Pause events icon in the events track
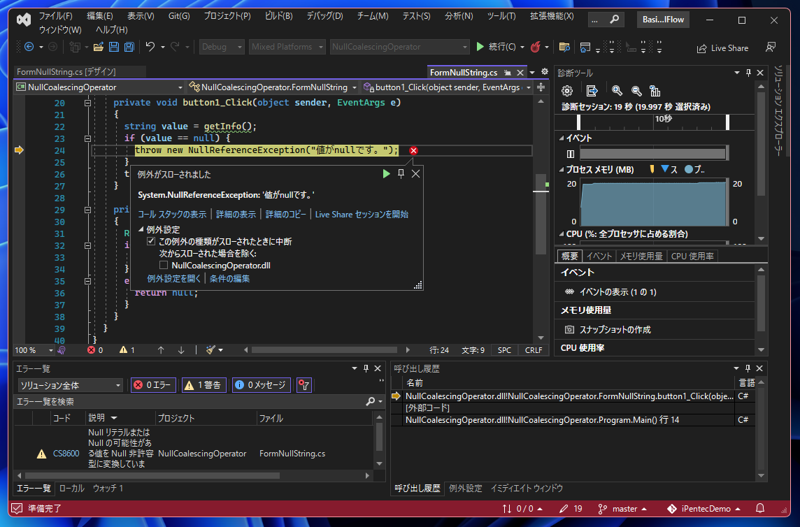Viewport: 800px width, 527px height. tap(570, 154)
